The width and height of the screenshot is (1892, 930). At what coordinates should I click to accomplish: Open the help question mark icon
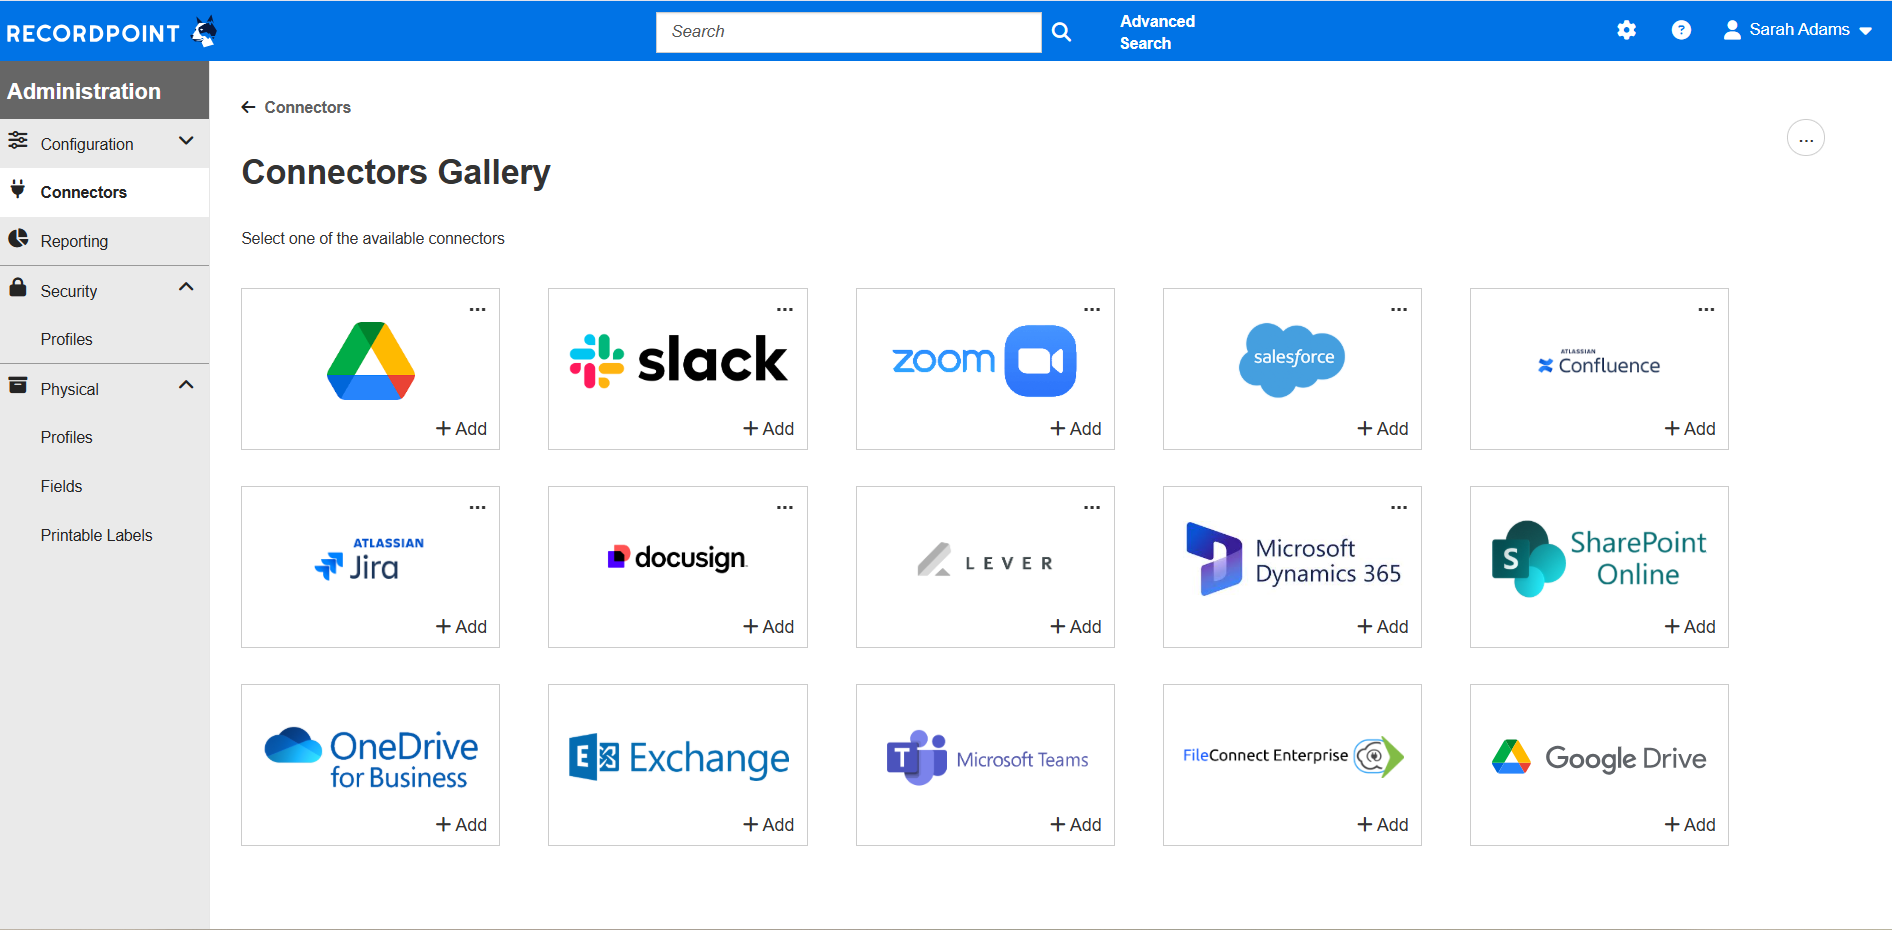1682,30
